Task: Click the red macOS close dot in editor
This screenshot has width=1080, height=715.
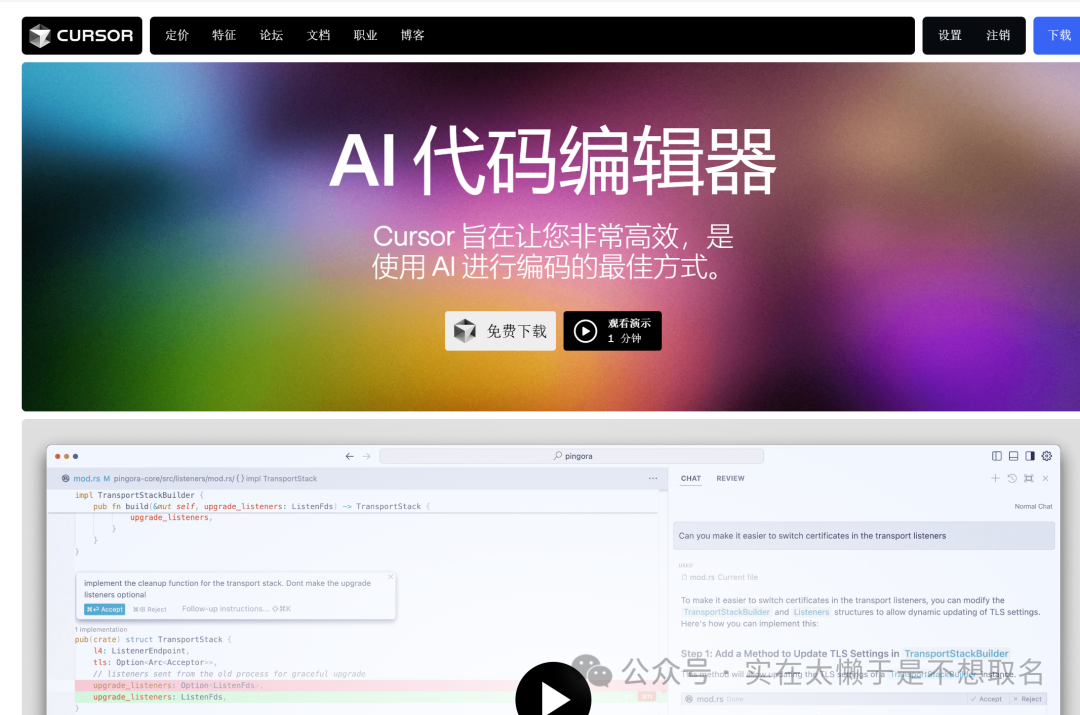Action: pyautogui.click(x=58, y=456)
